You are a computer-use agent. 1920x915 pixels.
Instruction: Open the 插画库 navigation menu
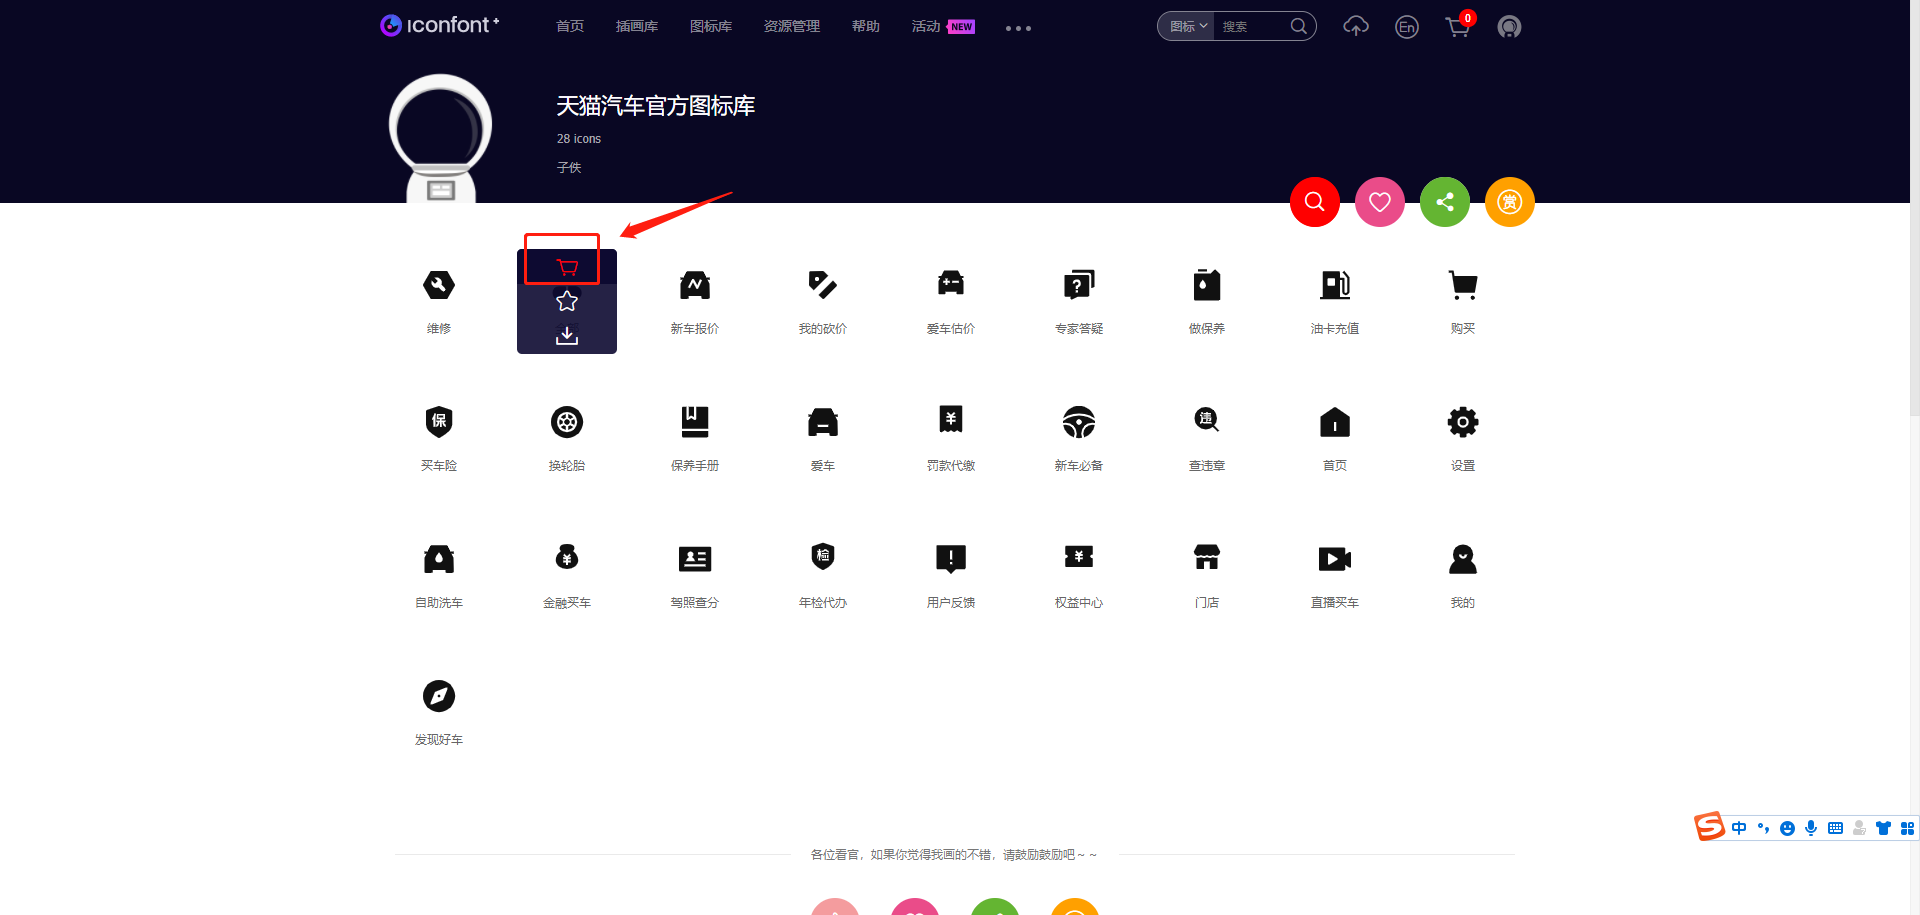coord(637,26)
